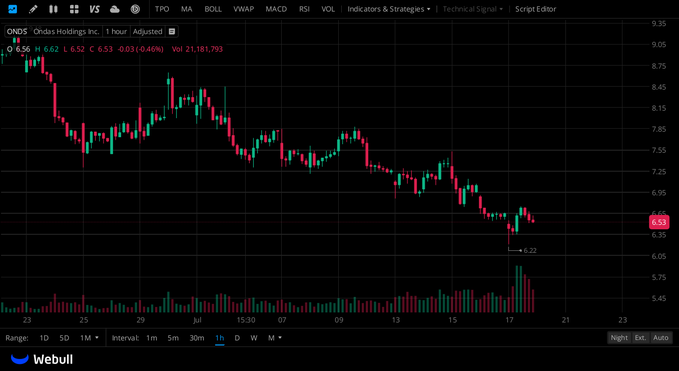Click the 6.22 low price marker
679x371 pixels.
[530, 250]
